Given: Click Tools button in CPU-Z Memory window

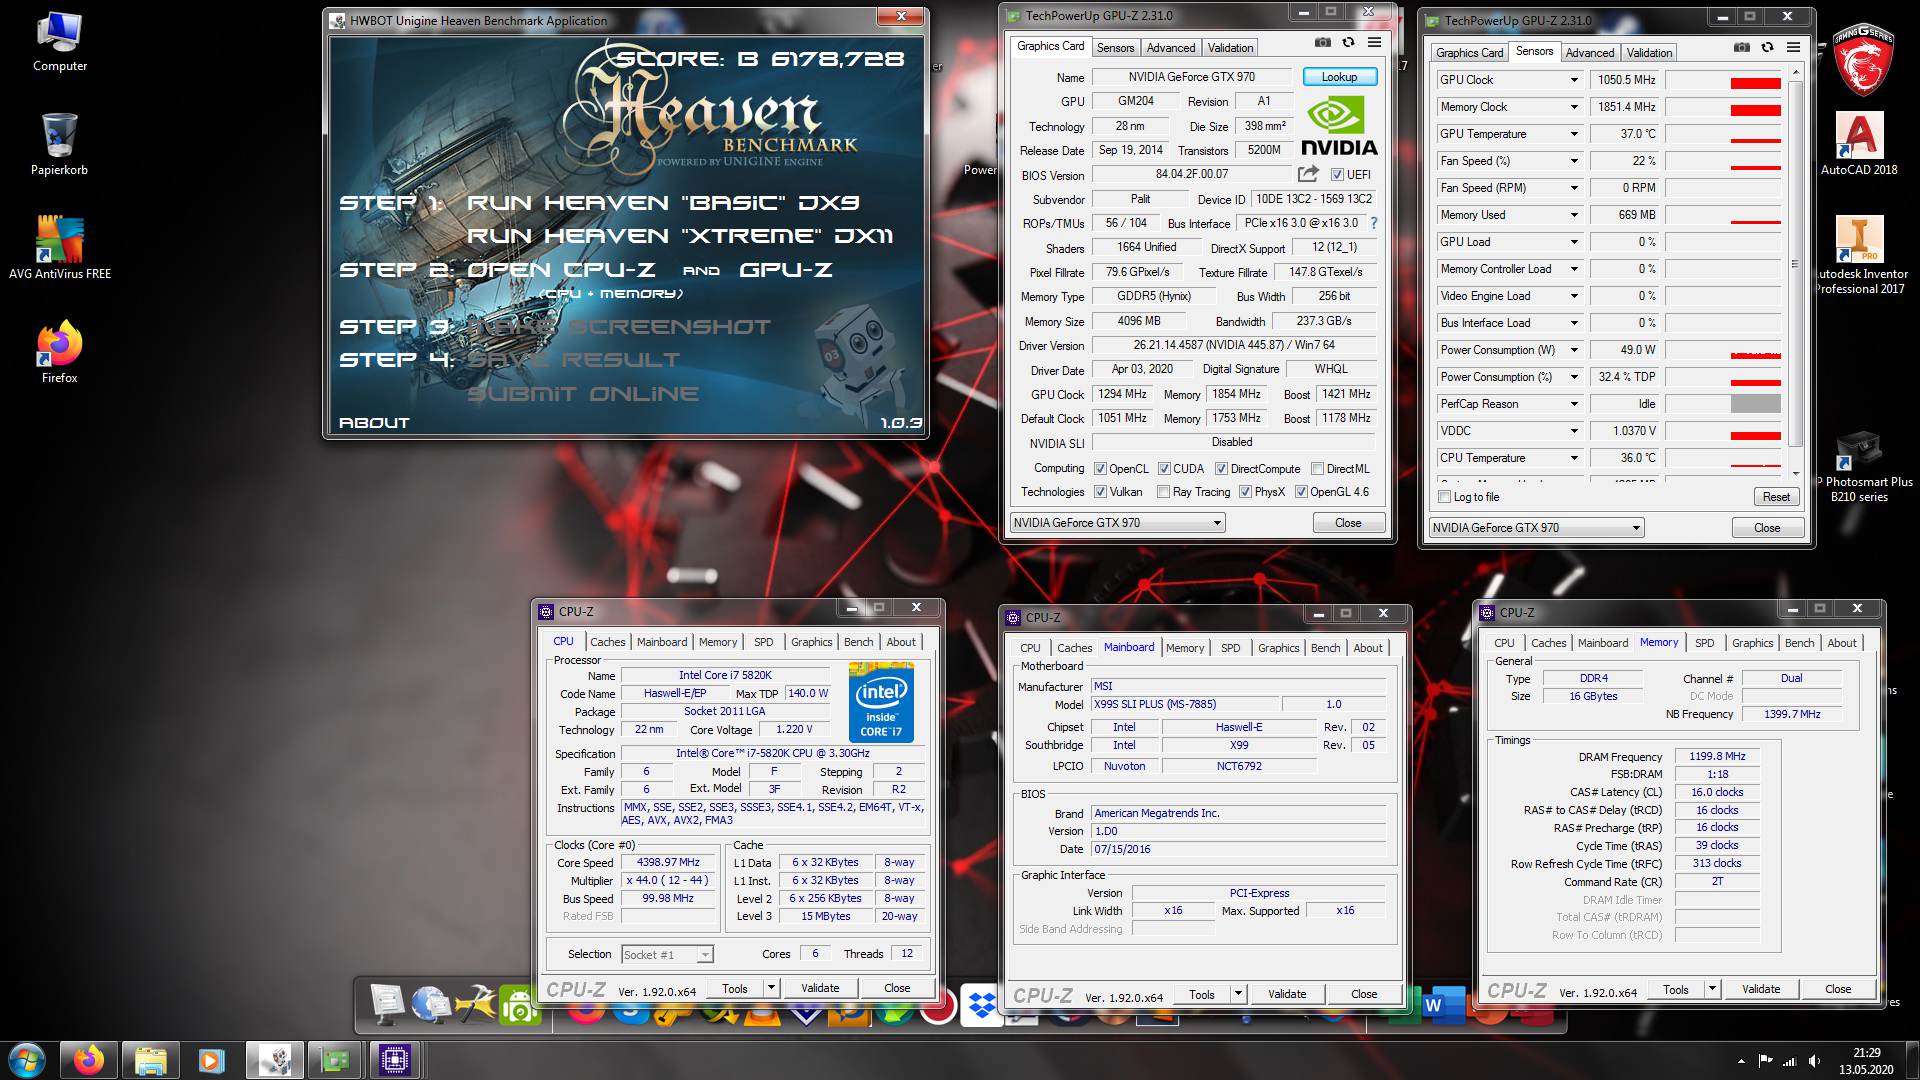Looking at the screenshot, I should point(1676,989).
